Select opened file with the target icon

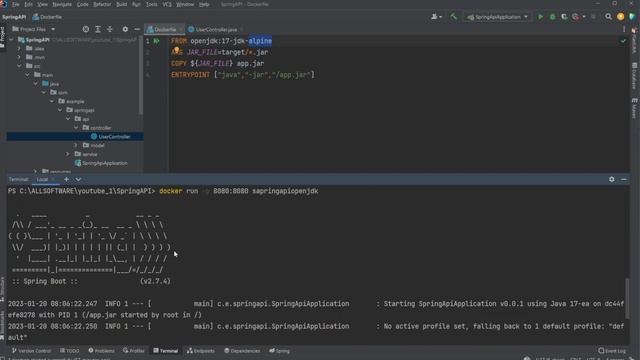[85, 29]
